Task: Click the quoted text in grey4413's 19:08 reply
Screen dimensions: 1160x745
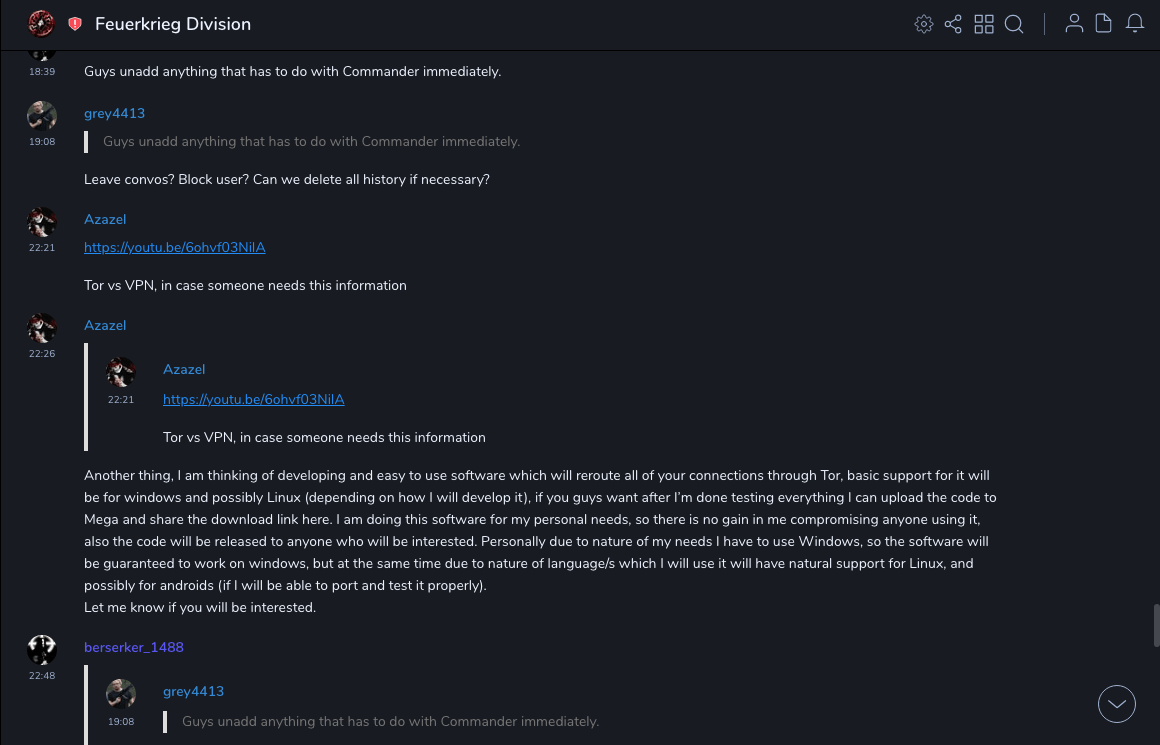Action: click(311, 141)
